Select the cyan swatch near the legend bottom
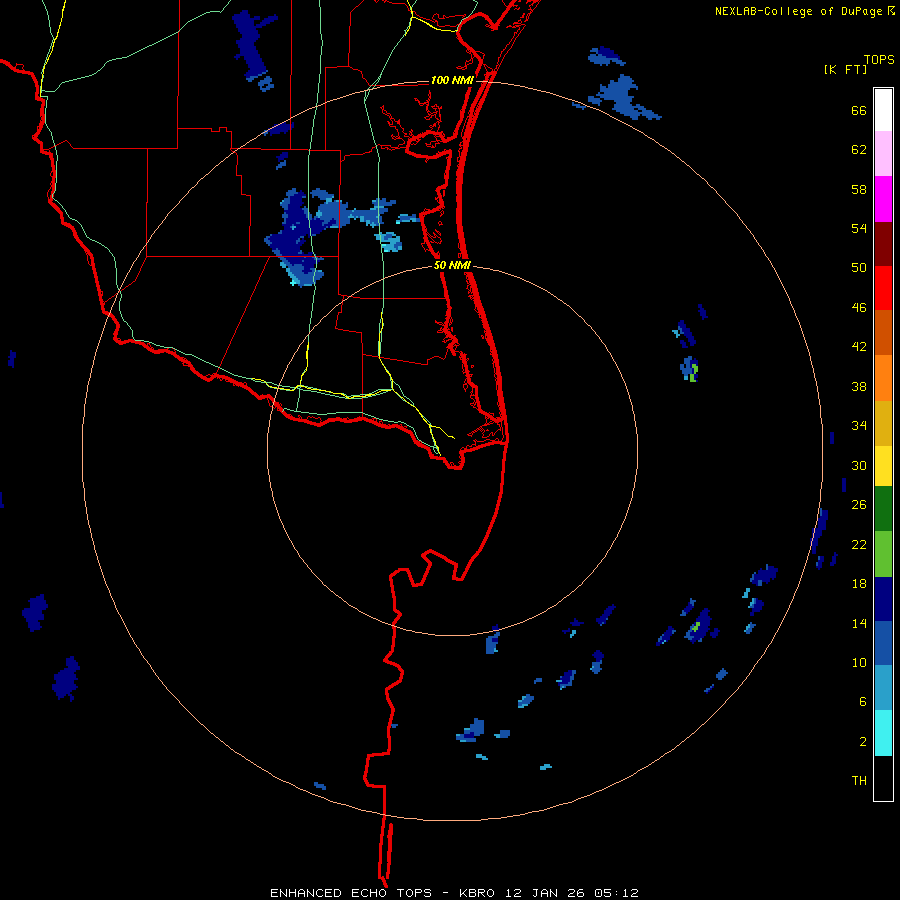This screenshot has width=900, height=900. click(x=883, y=733)
